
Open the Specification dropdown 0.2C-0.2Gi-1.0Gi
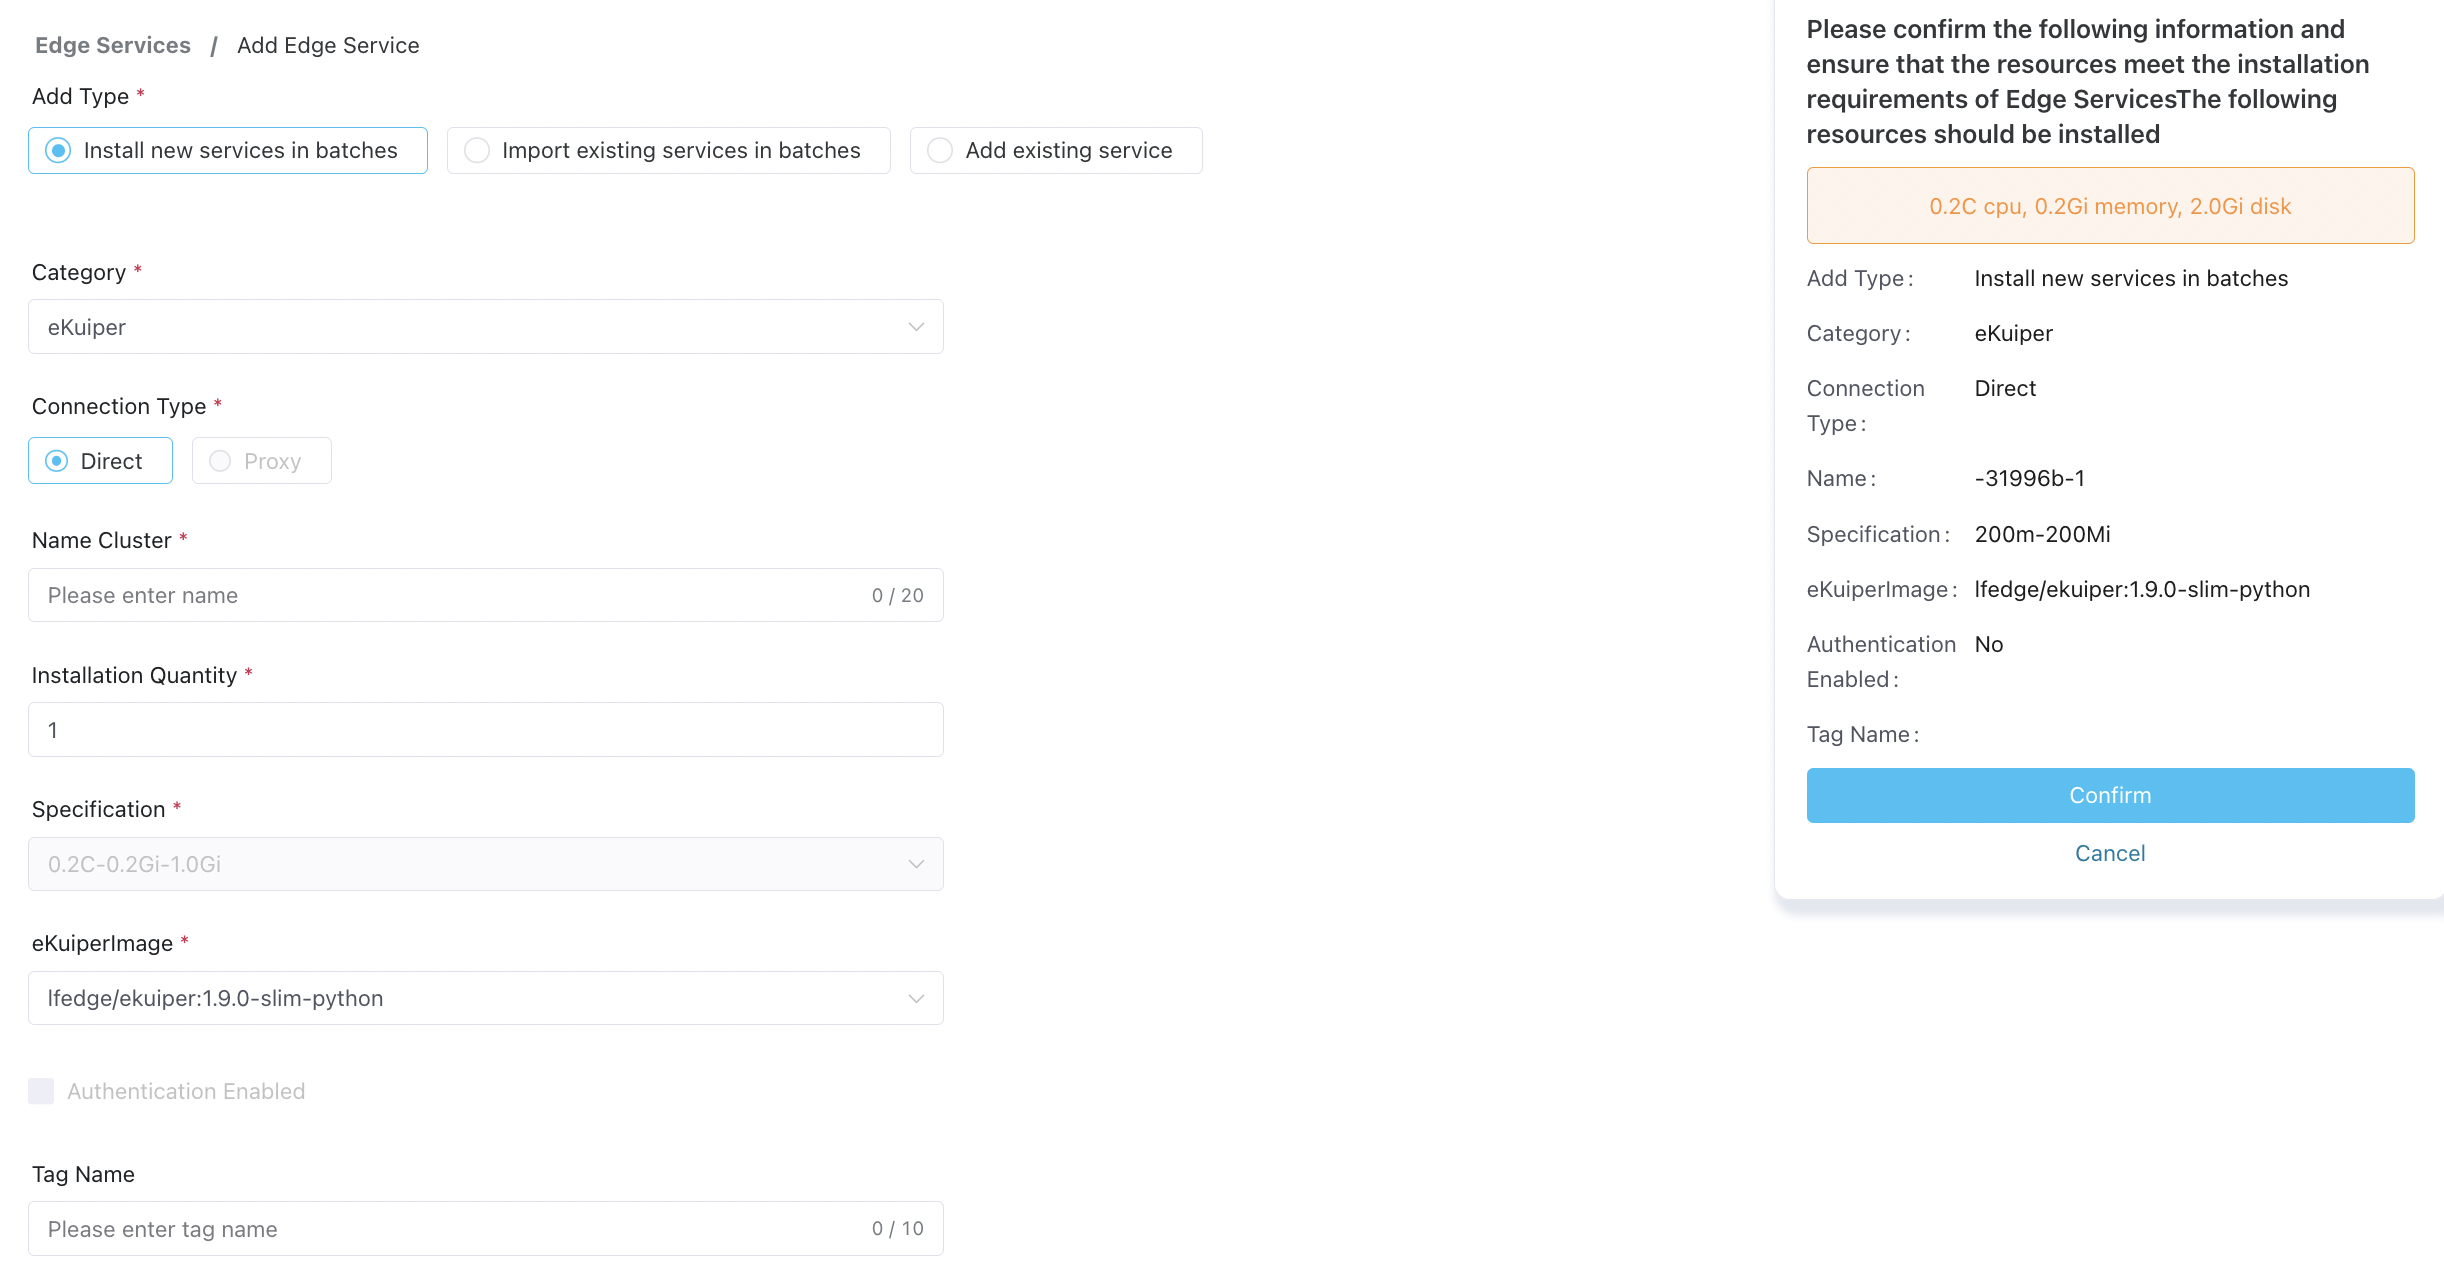tap(486, 864)
